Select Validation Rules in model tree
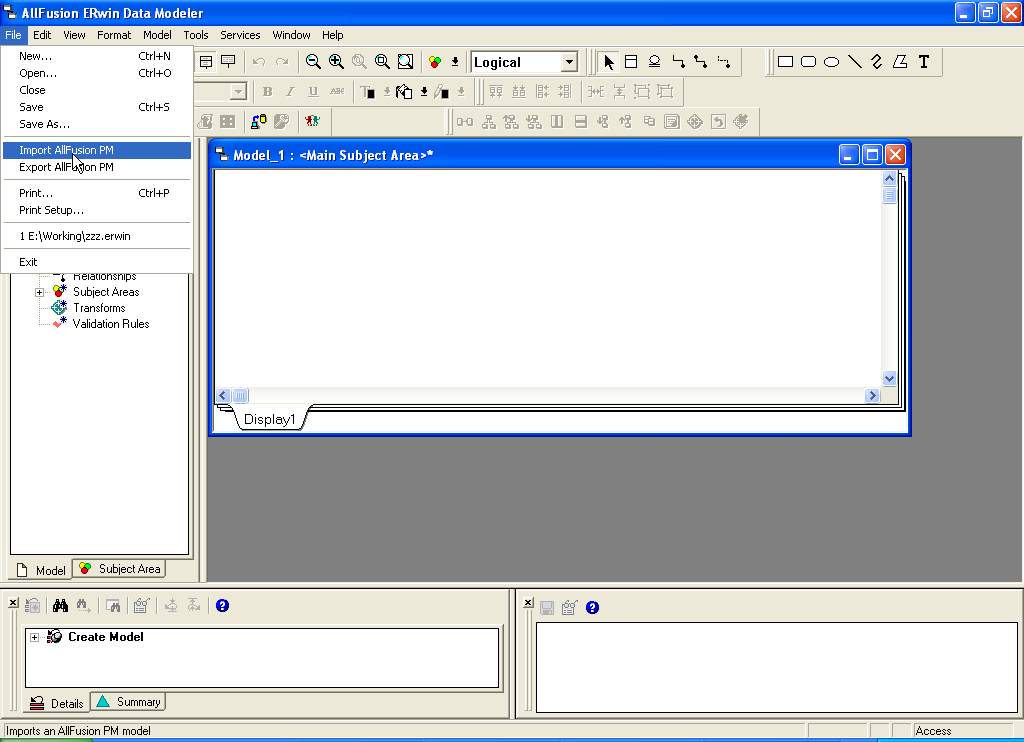Image resolution: width=1024 pixels, height=742 pixels. (111, 324)
